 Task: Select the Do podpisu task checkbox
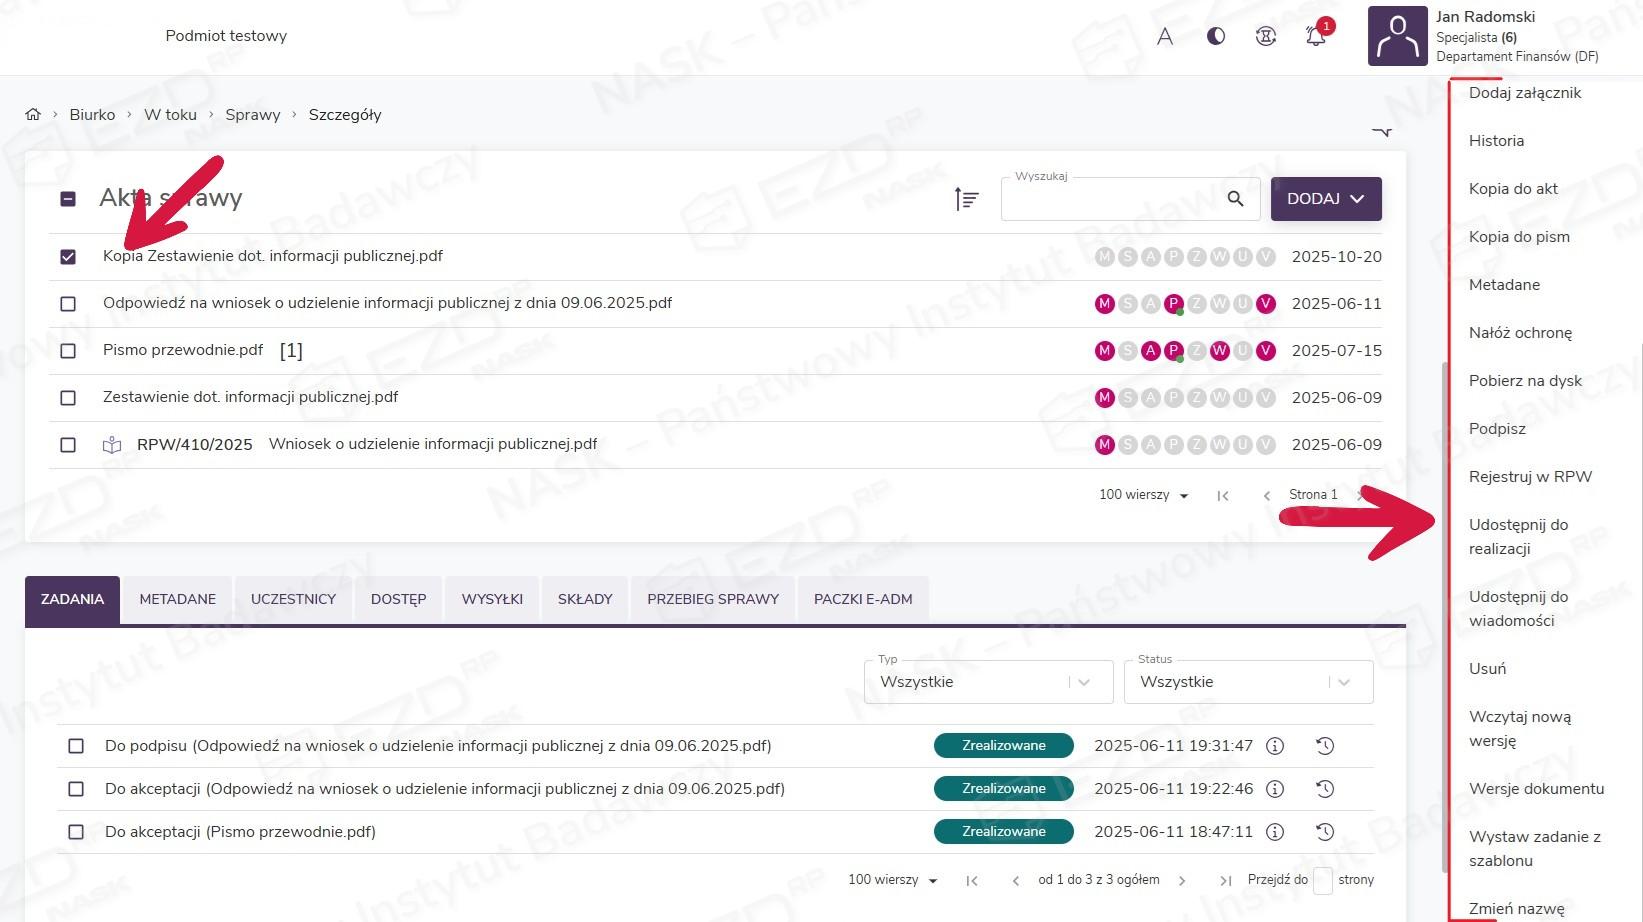click(x=76, y=746)
